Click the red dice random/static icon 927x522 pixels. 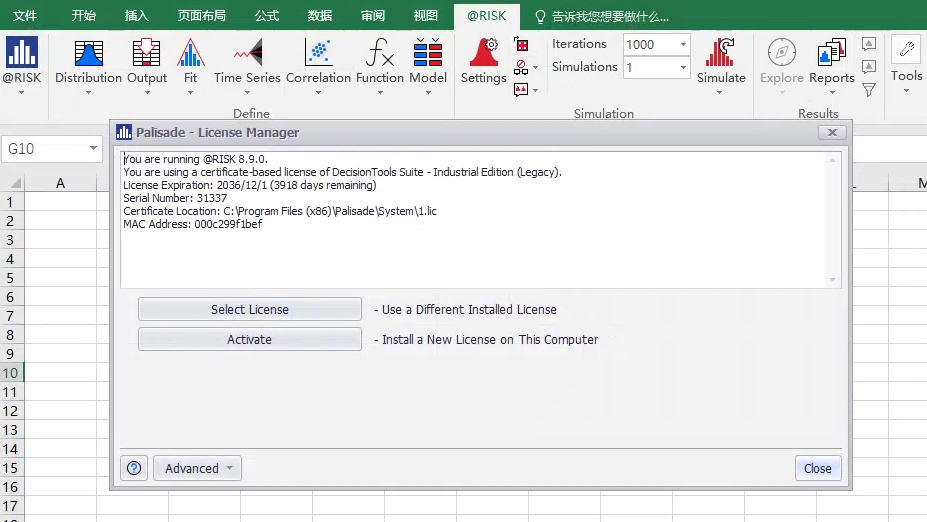click(x=521, y=44)
